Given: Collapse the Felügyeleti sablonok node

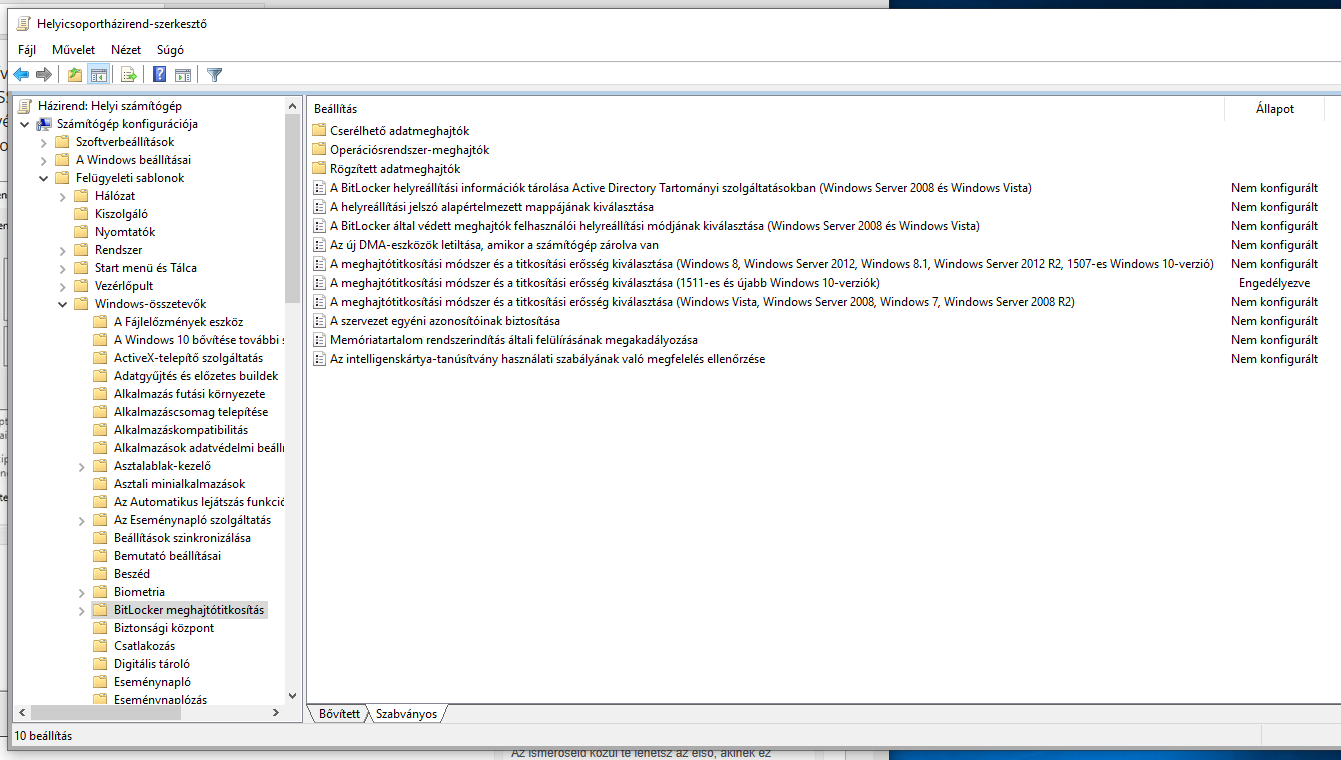Looking at the screenshot, I should click(43, 178).
